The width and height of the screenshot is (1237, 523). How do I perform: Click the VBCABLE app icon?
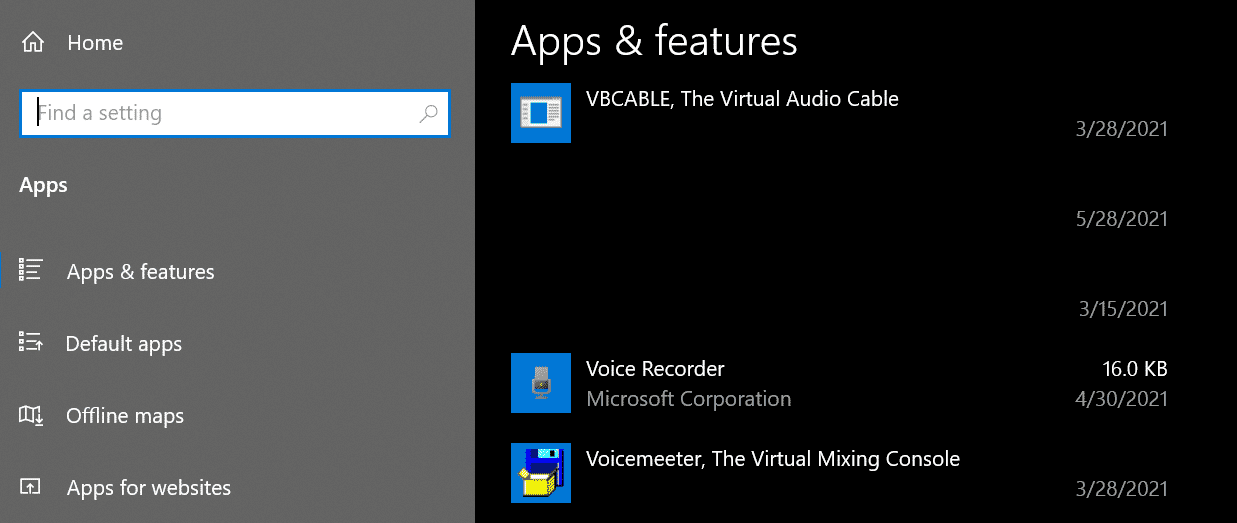541,113
